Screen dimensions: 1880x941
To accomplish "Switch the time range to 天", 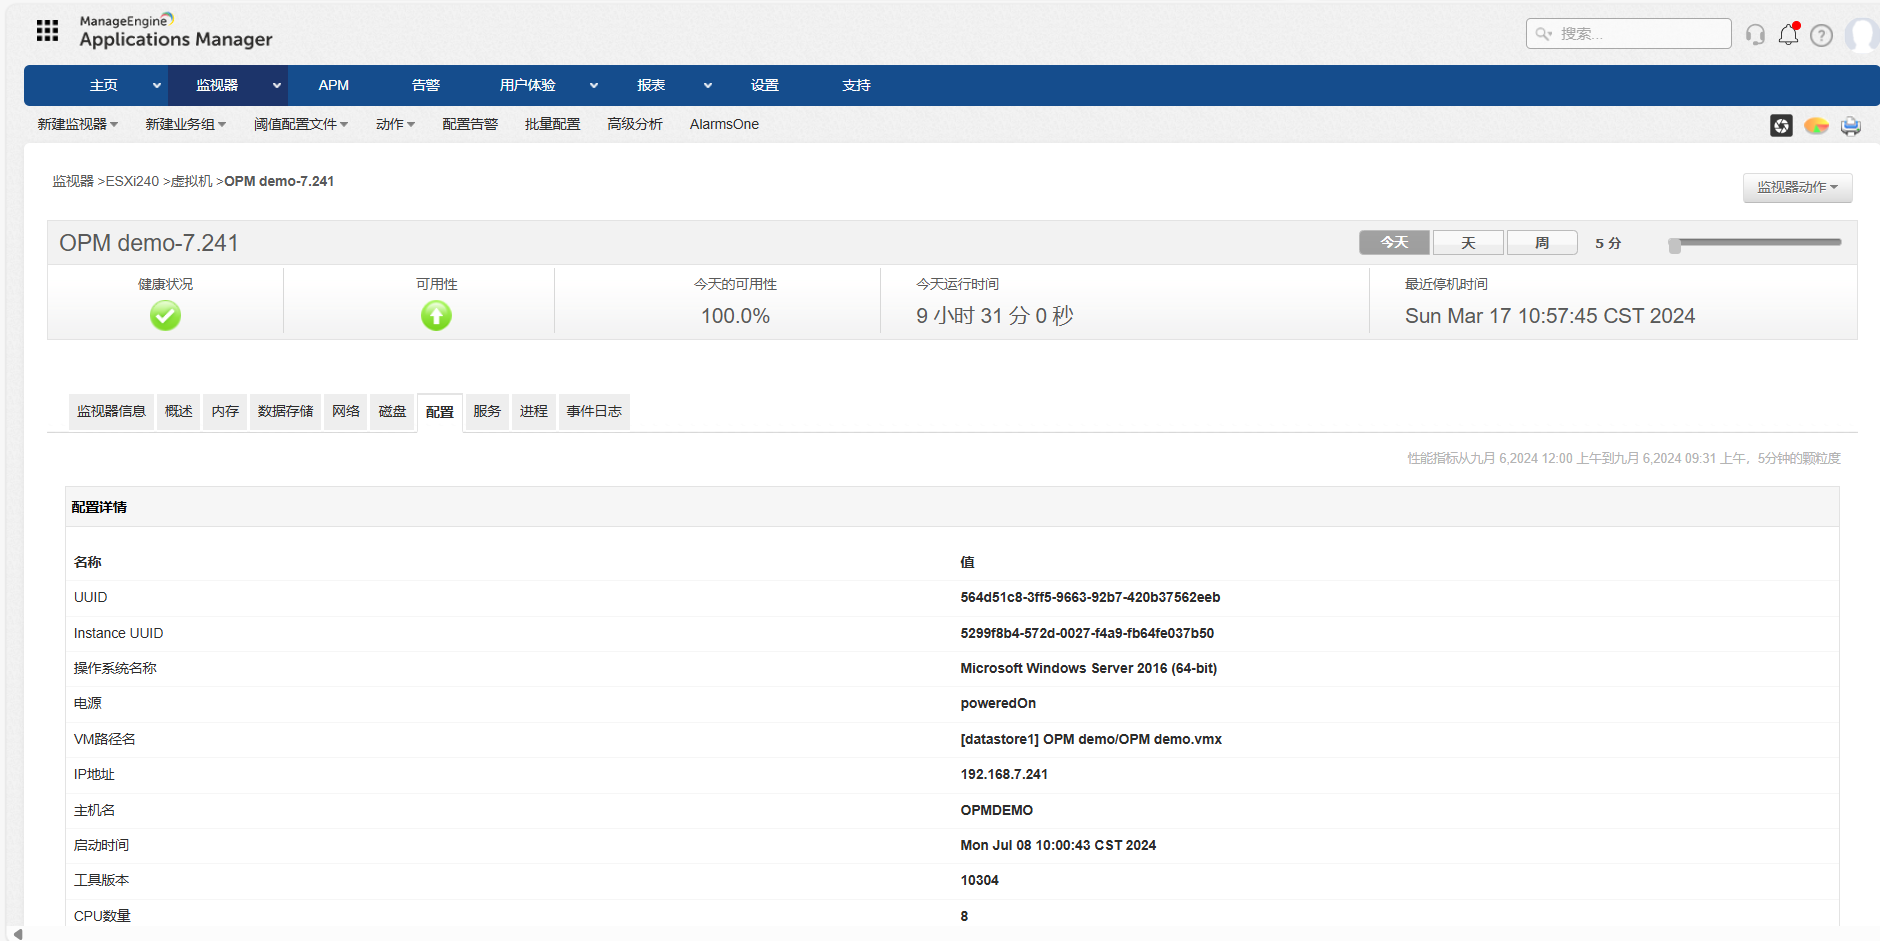I will point(1468,243).
